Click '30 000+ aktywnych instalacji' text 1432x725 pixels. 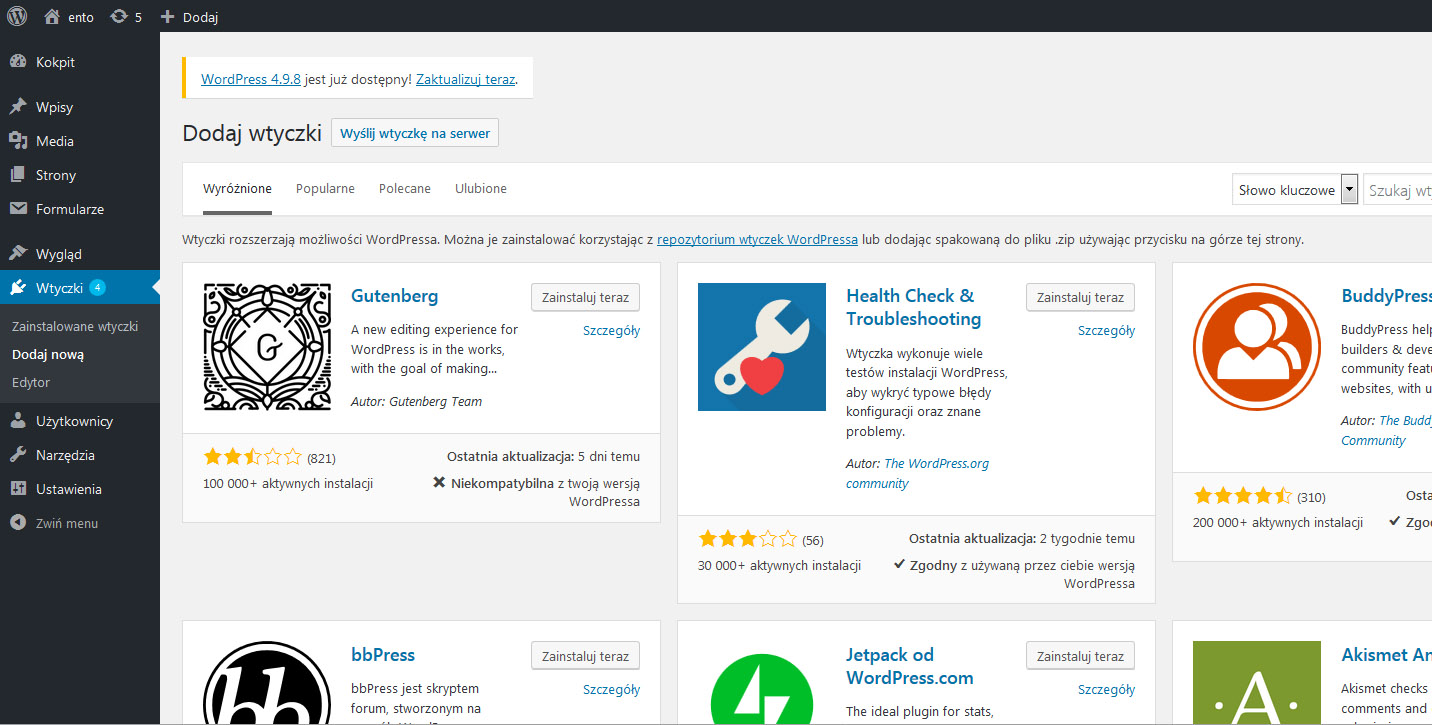(x=779, y=565)
